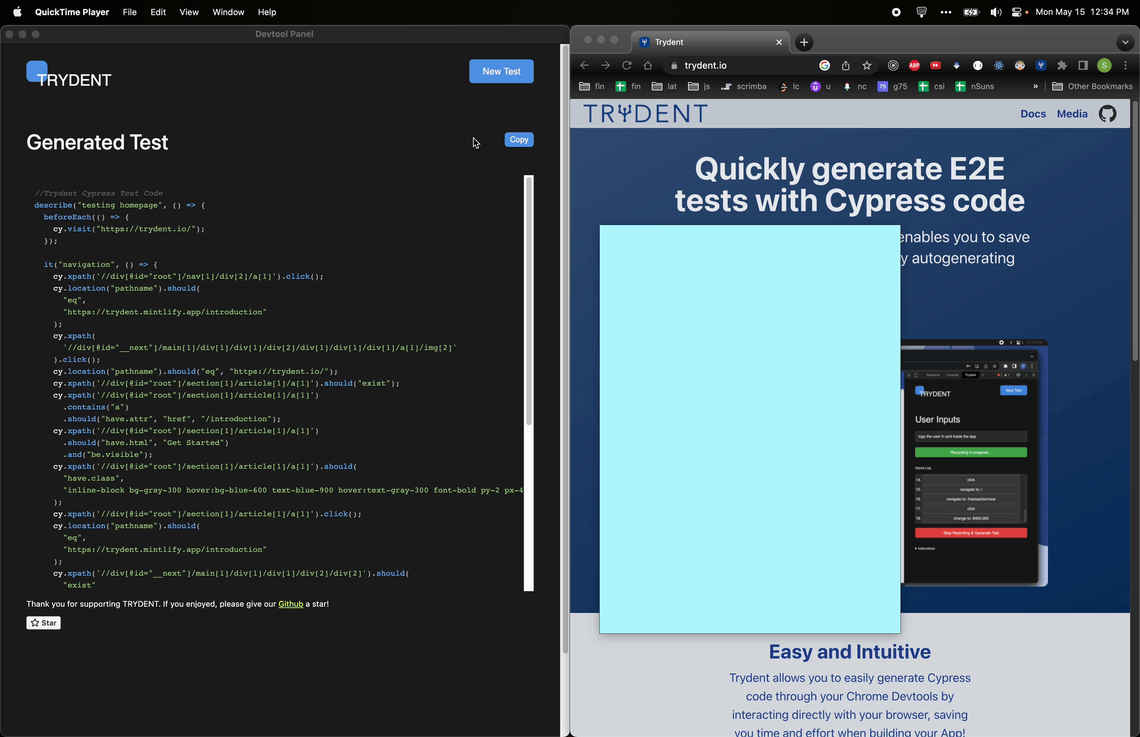Bookmark this page with the star icon
The width and height of the screenshot is (1140, 737).
pos(867,65)
